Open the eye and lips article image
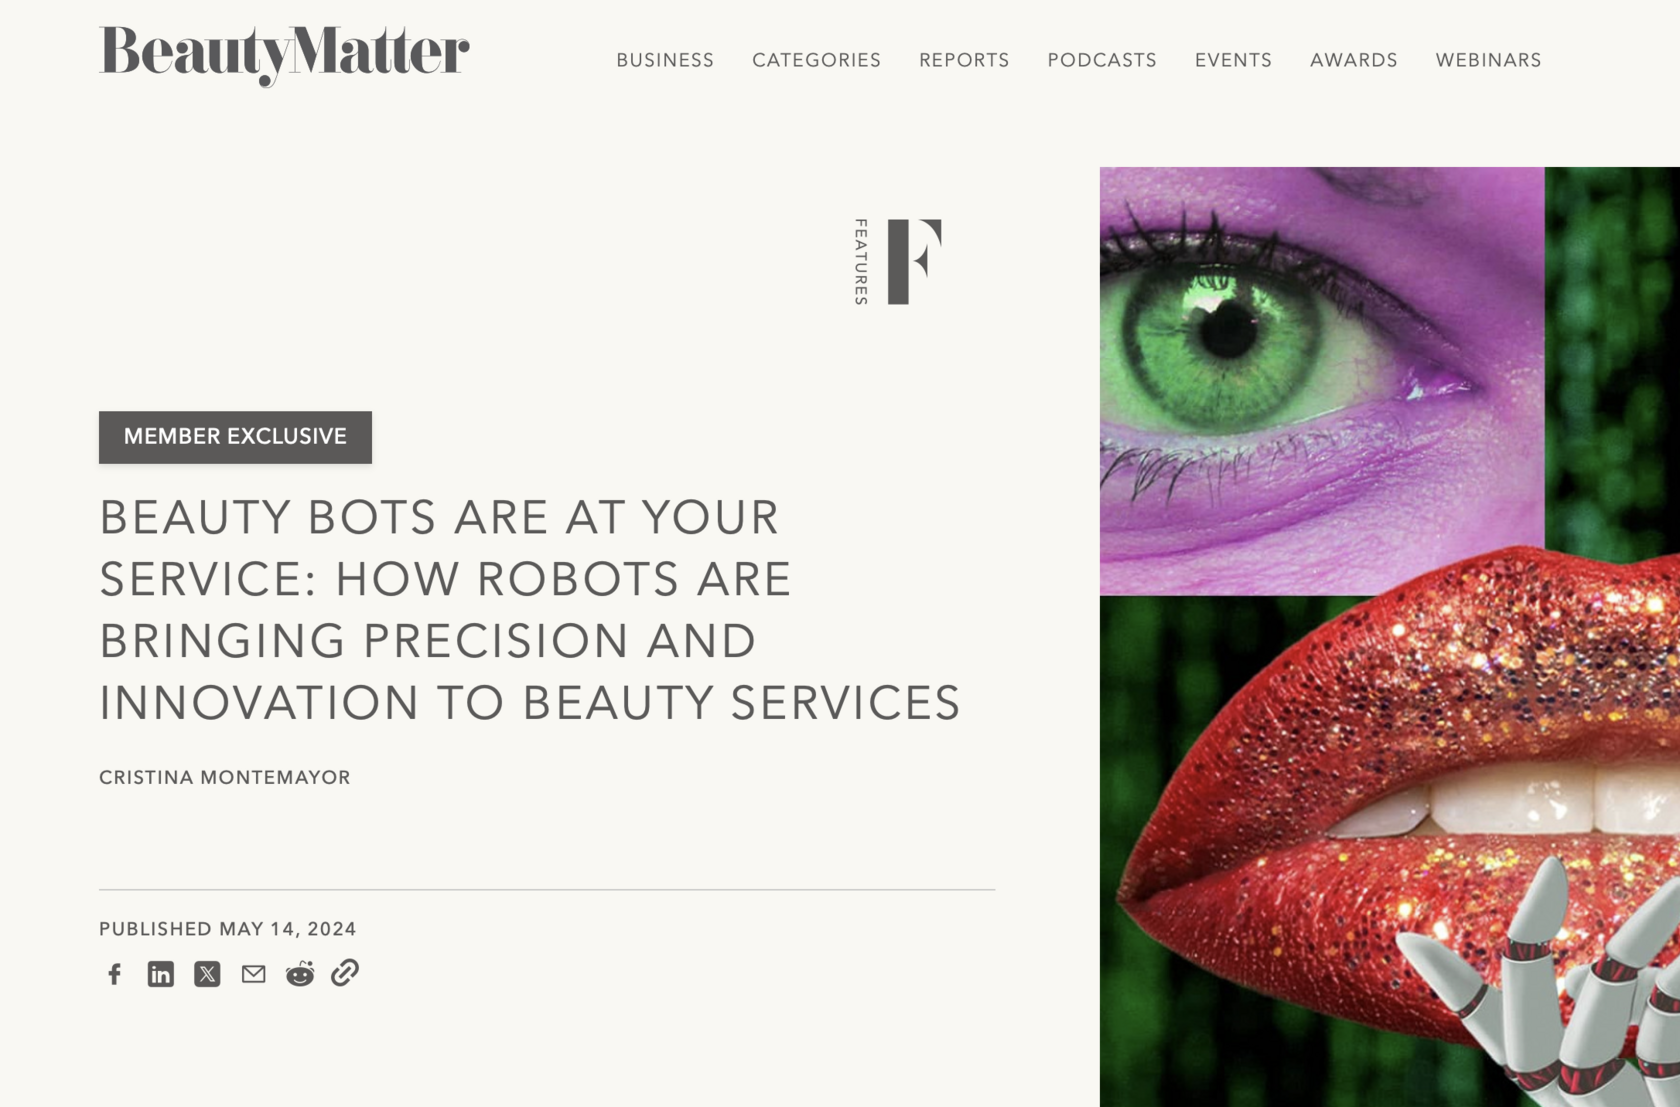1680x1107 pixels. 1390,637
